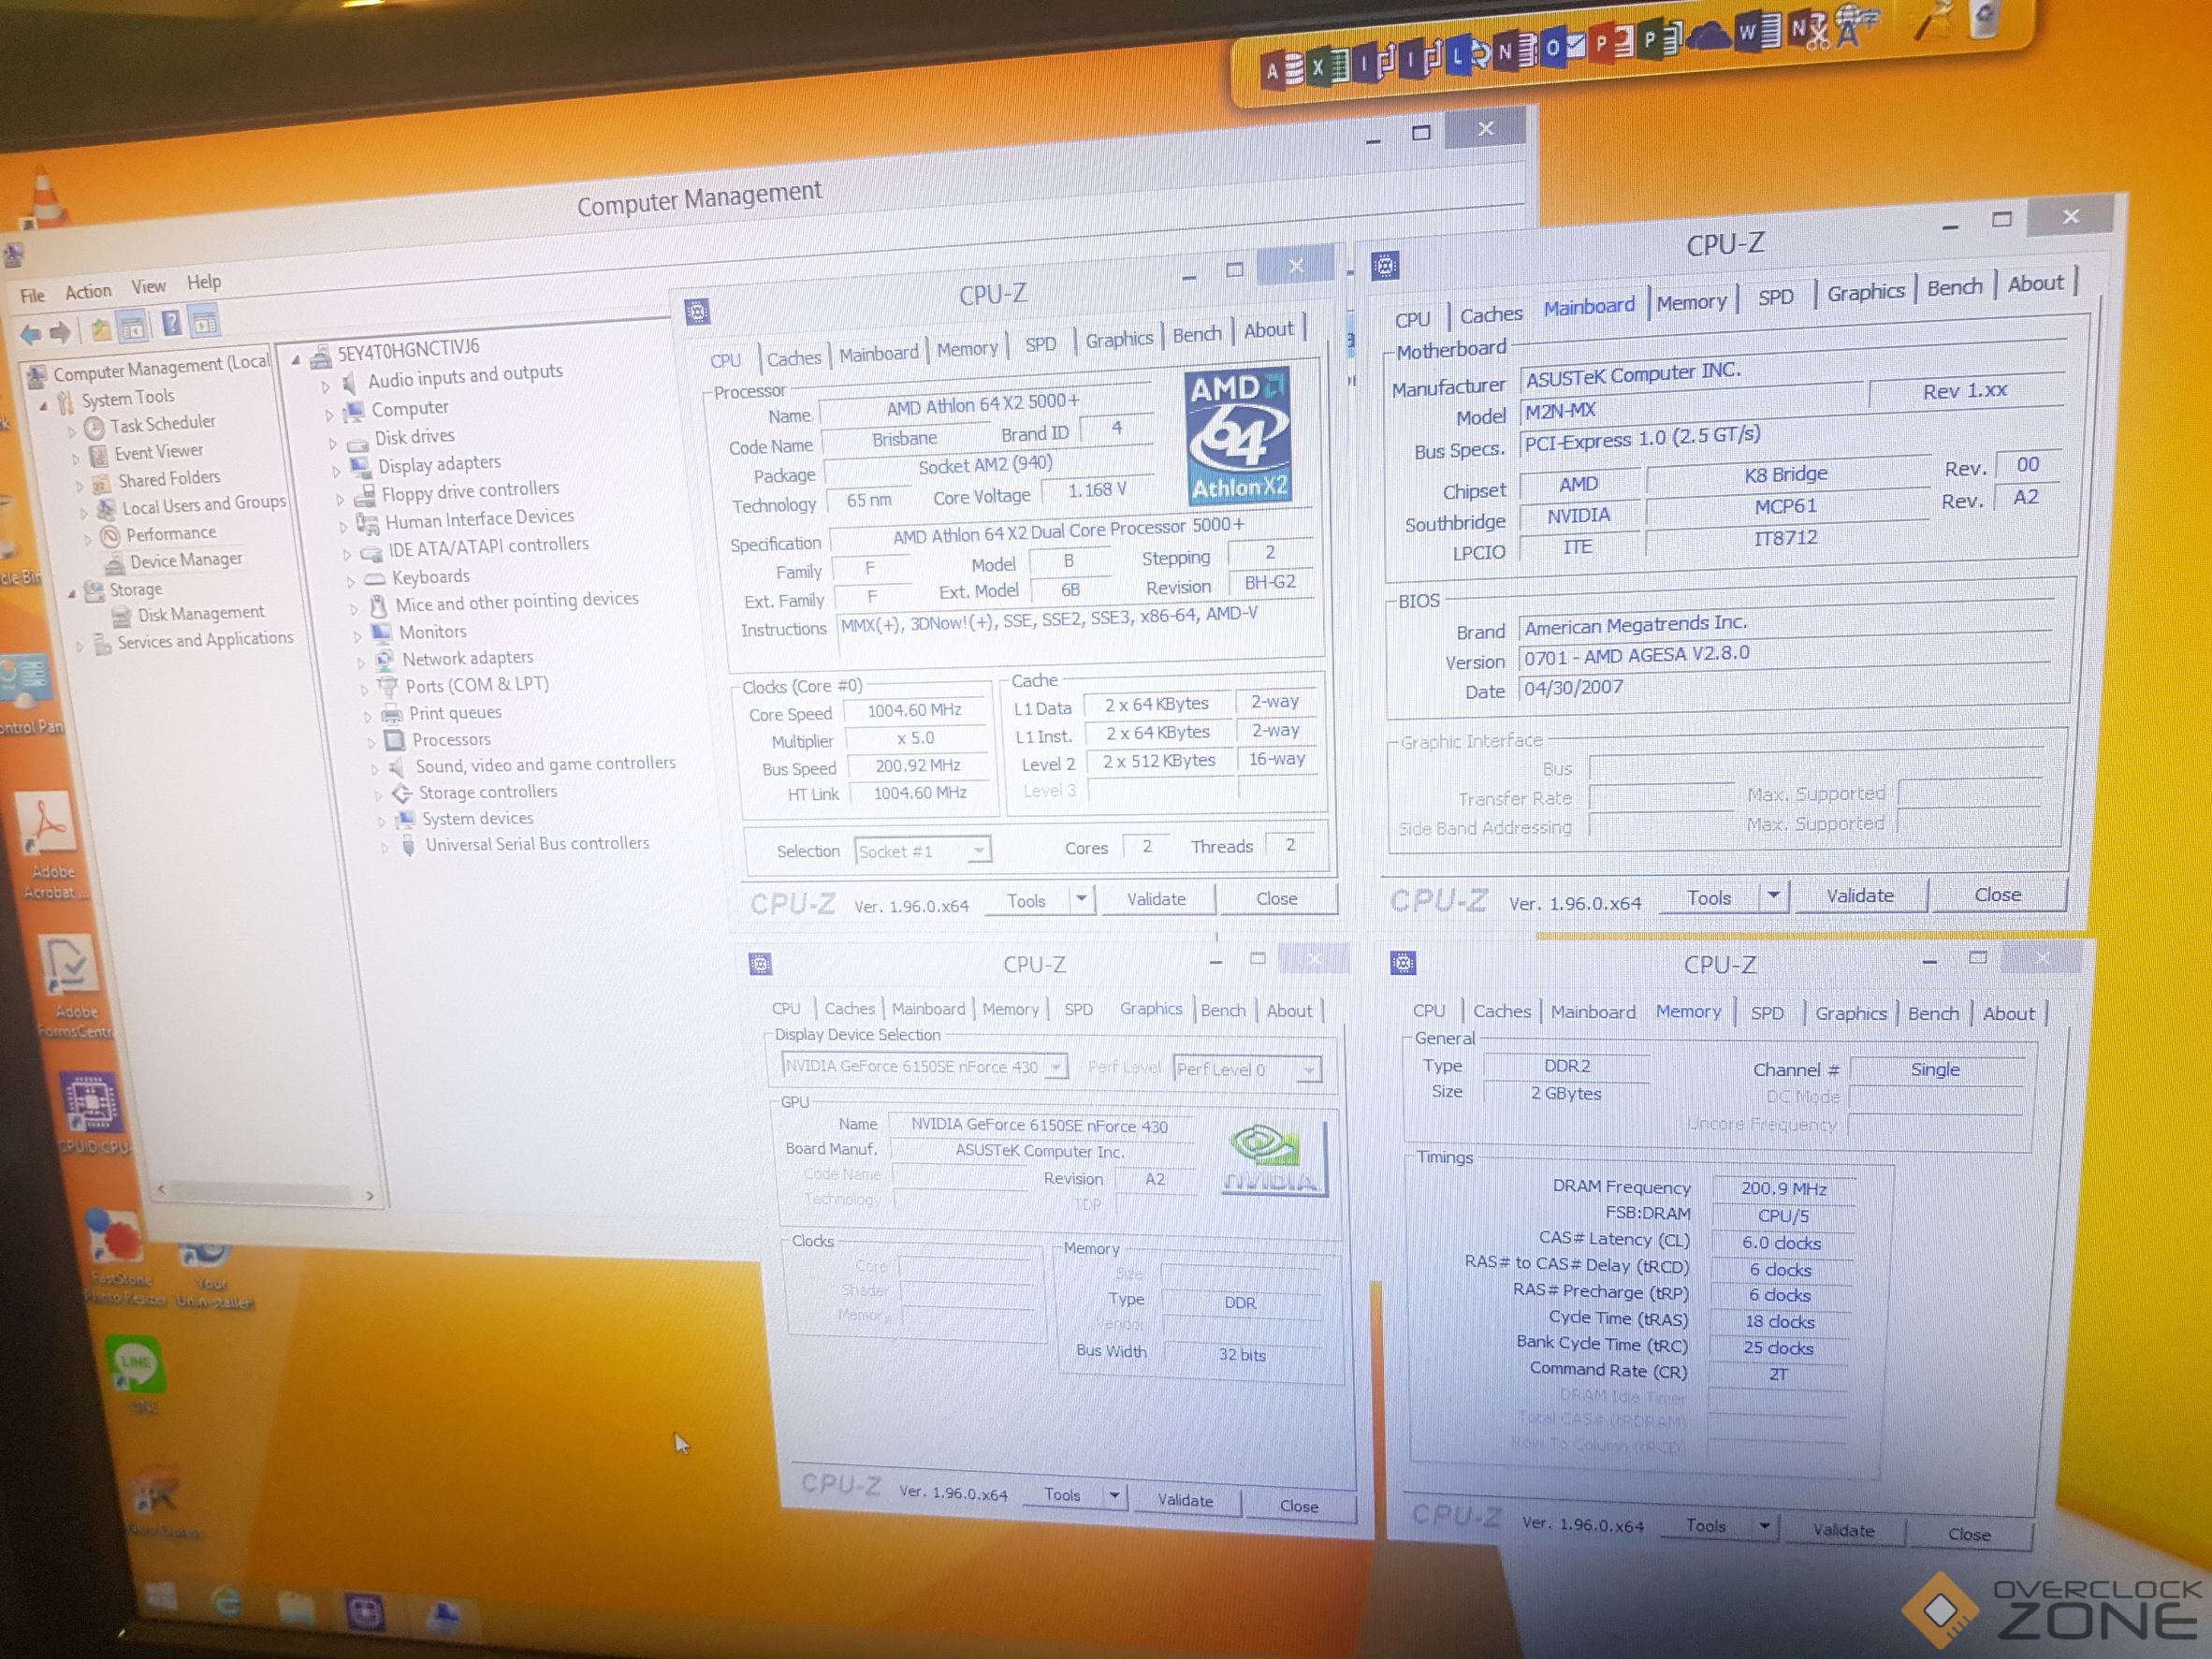Open the LINE desktop icon

pyautogui.click(x=136, y=1365)
